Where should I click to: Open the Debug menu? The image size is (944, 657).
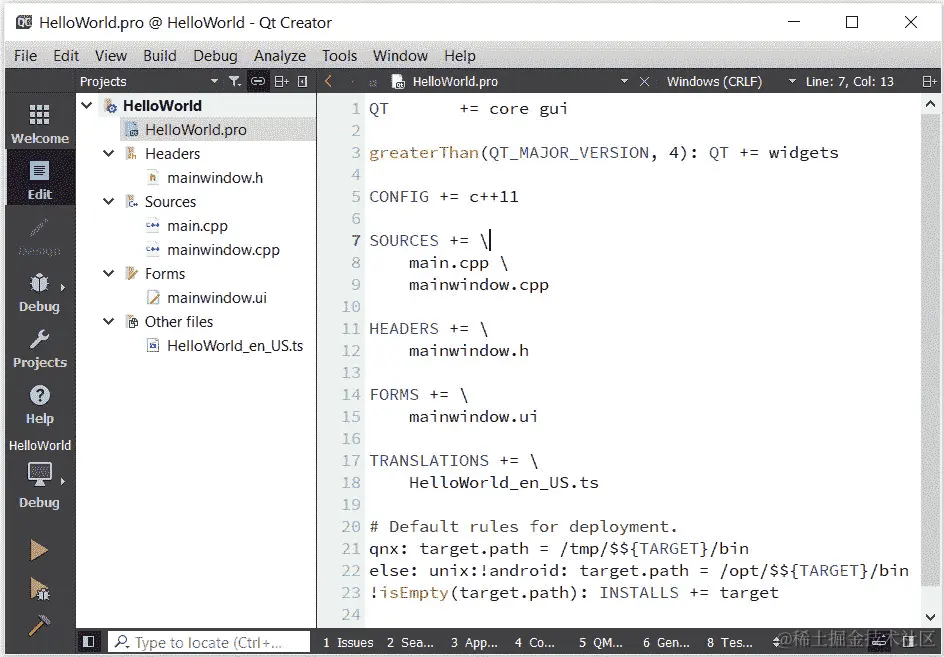tap(215, 56)
